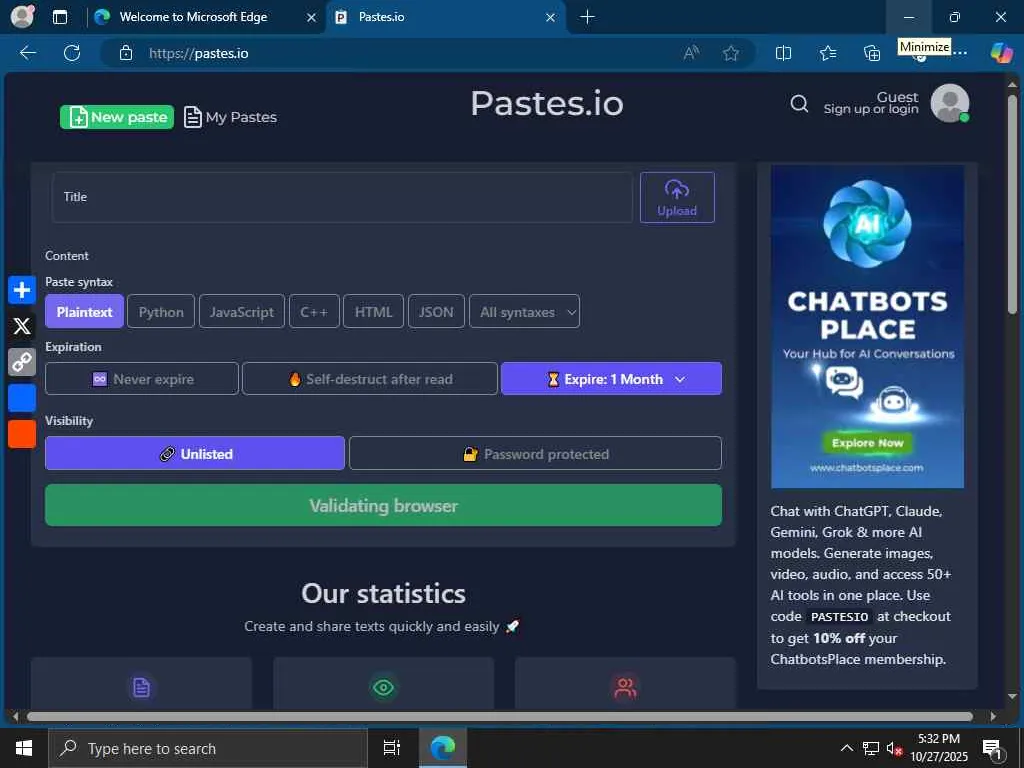The height and width of the screenshot is (768, 1024).
Task: Click the users statistics icon
Action: [625, 687]
